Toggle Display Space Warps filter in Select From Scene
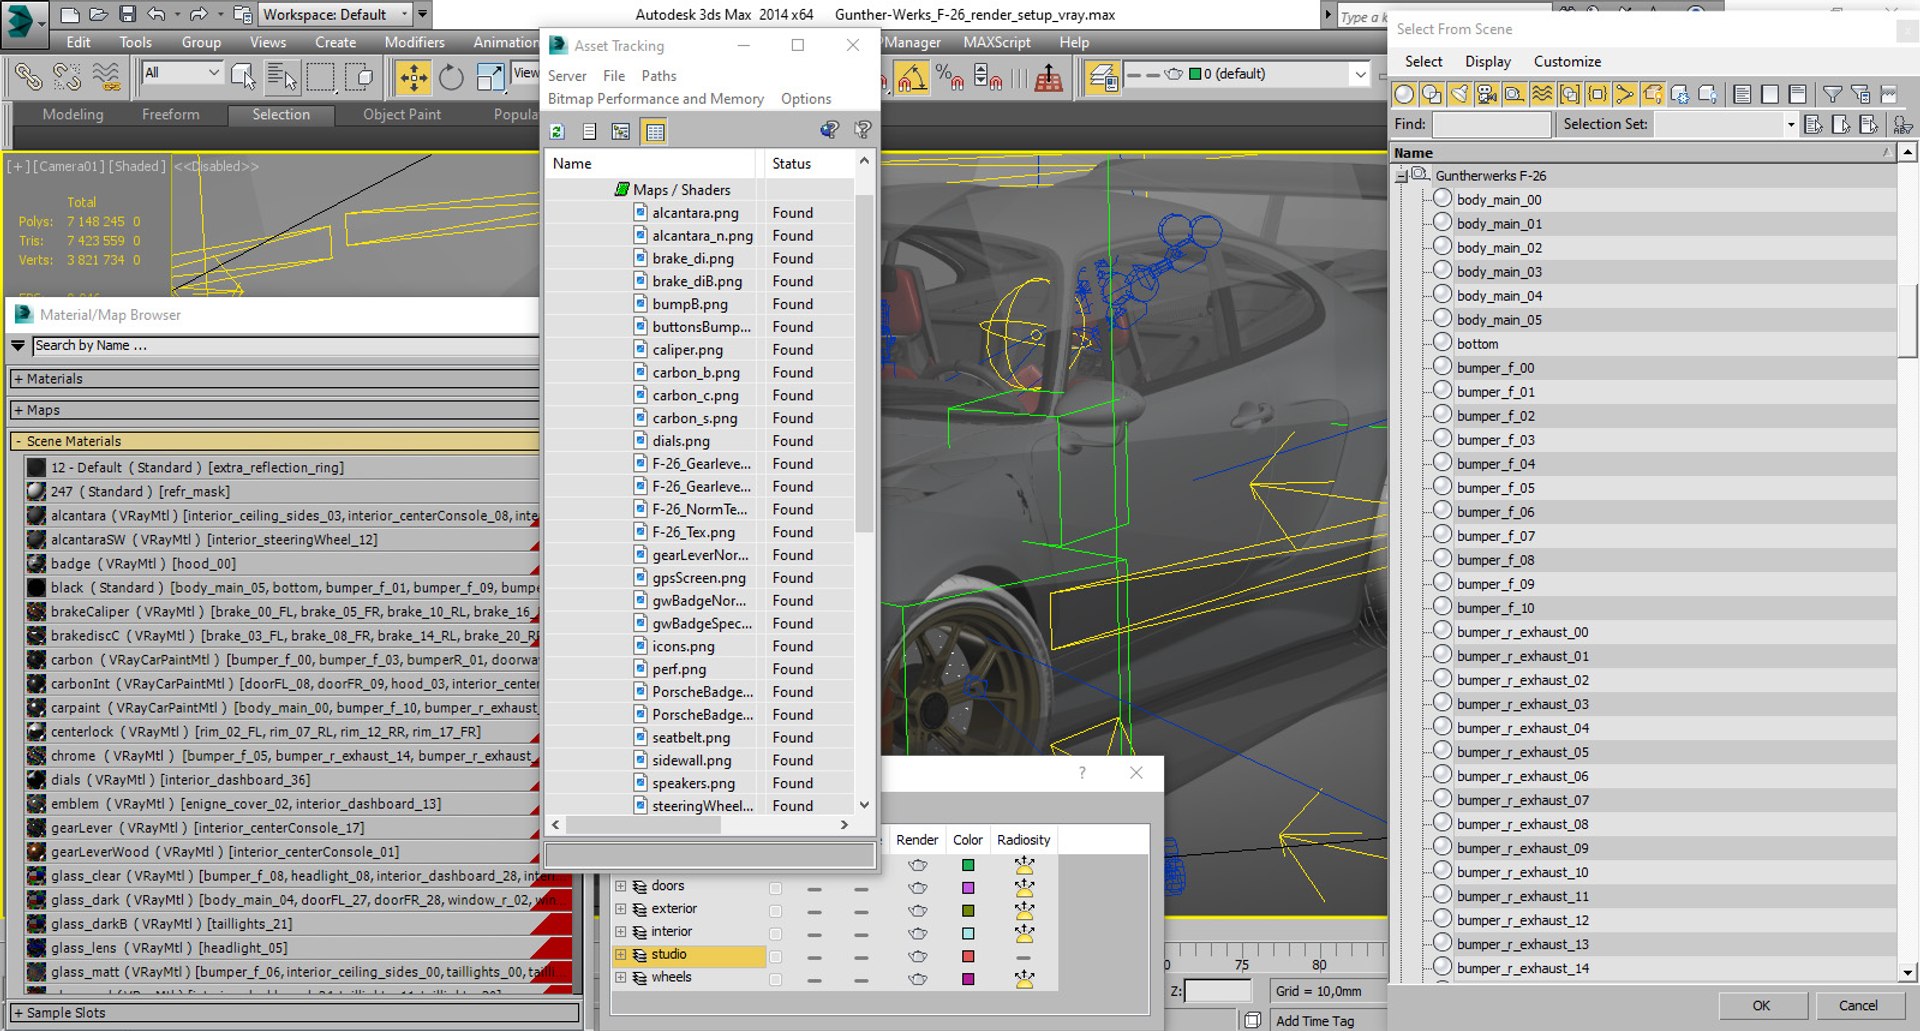1920x1031 pixels. (x=1542, y=94)
